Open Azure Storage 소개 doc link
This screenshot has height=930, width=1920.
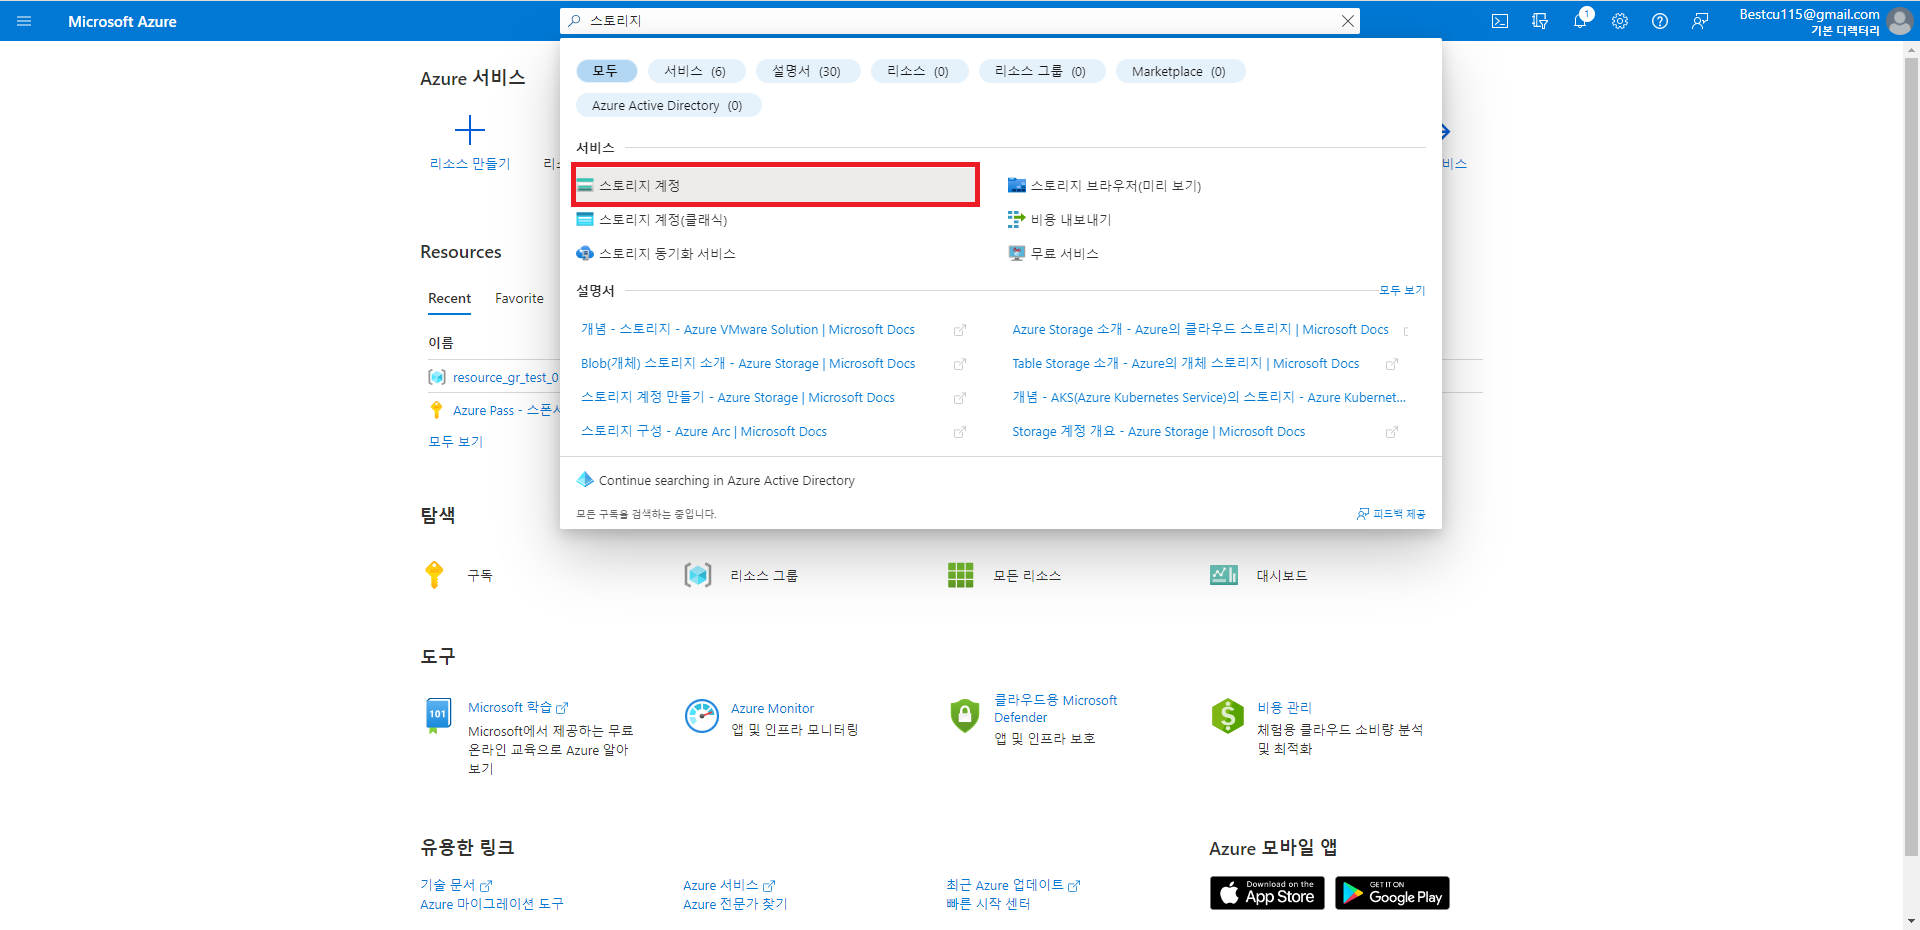1200,329
